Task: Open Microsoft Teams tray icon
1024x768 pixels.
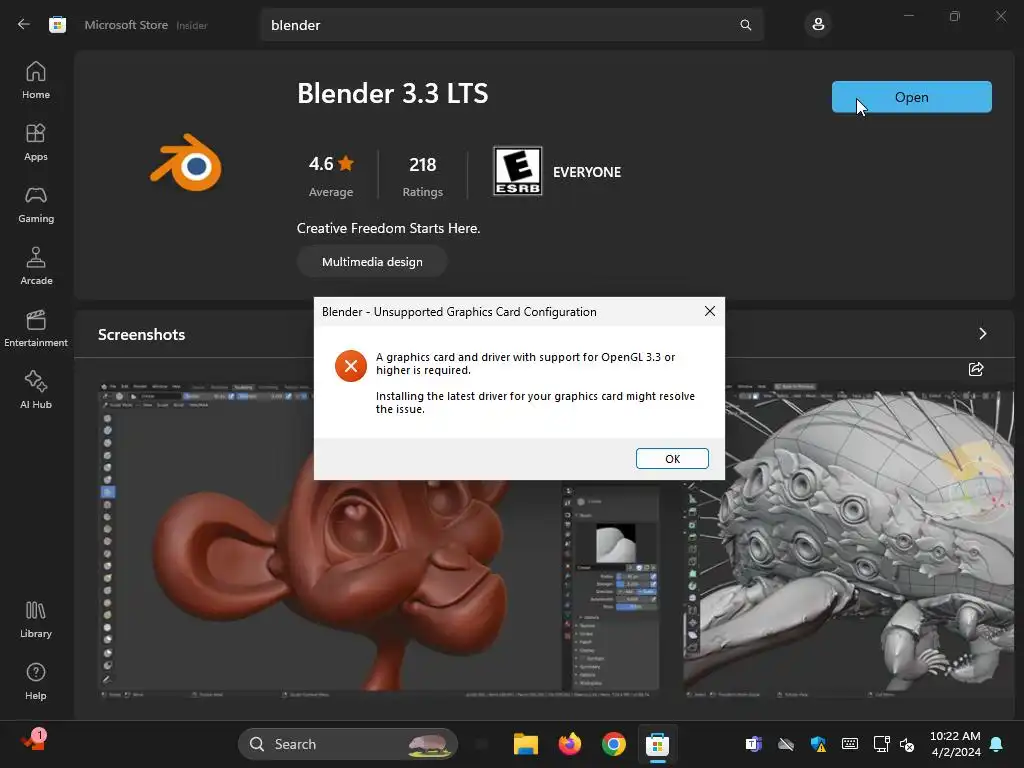Action: point(754,744)
